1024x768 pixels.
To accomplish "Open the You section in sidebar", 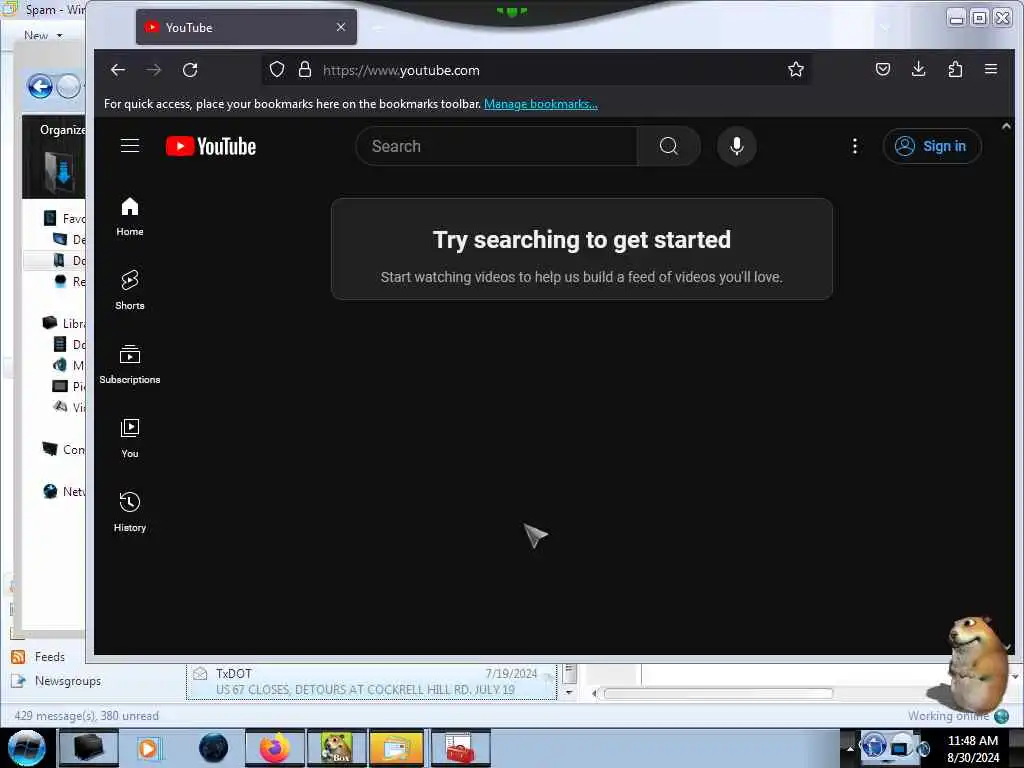I will 130,438.
